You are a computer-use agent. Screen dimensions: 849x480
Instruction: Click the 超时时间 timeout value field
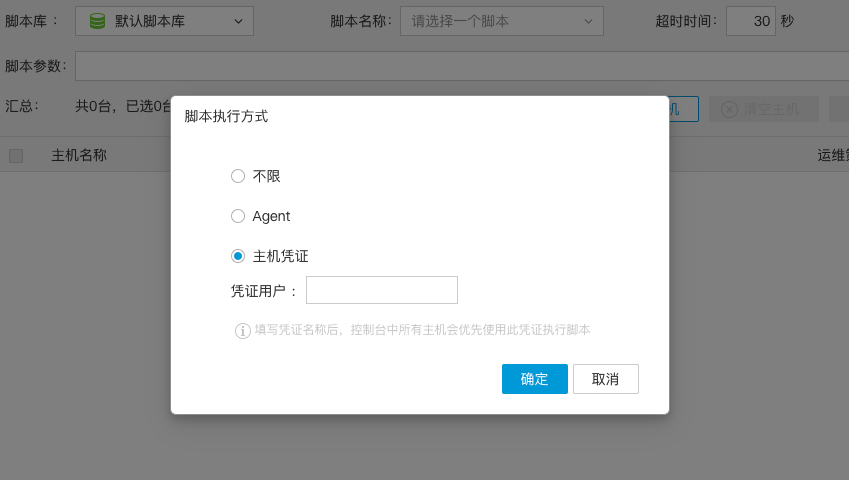[750, 21]
